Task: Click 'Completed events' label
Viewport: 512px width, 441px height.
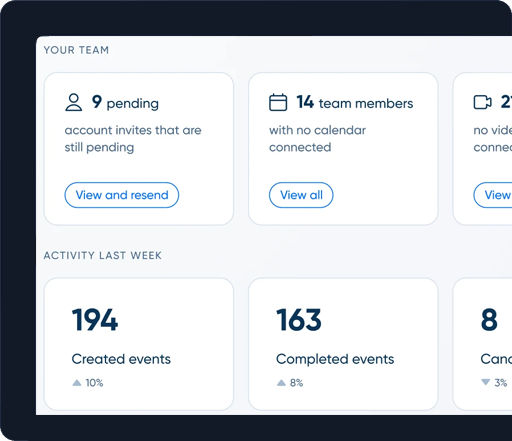Action: 335,359
